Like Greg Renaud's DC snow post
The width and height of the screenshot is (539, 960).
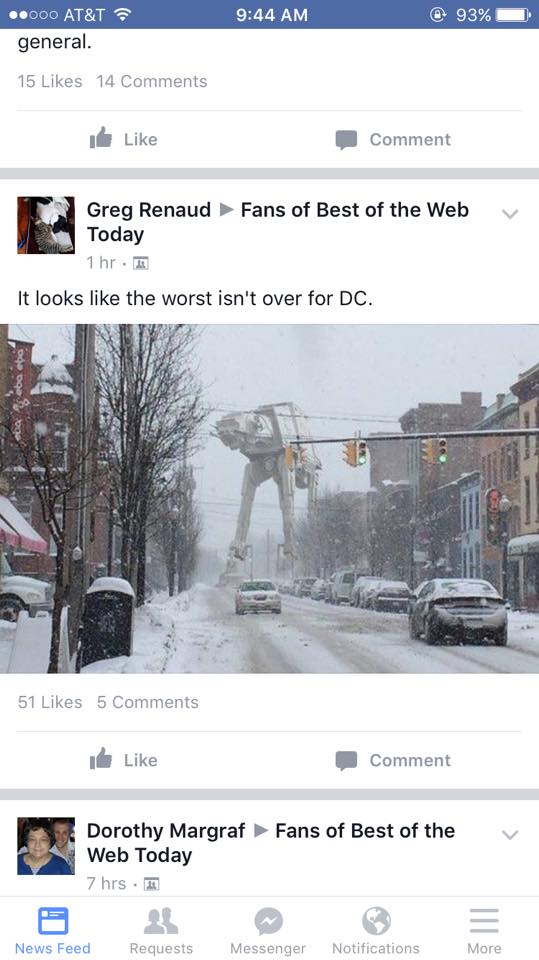tap(124, 760)
